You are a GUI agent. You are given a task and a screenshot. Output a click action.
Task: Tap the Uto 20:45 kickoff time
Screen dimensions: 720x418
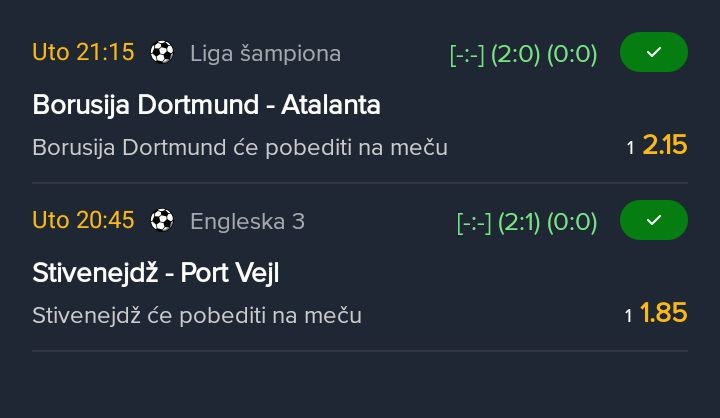click(x=83, y=221)
